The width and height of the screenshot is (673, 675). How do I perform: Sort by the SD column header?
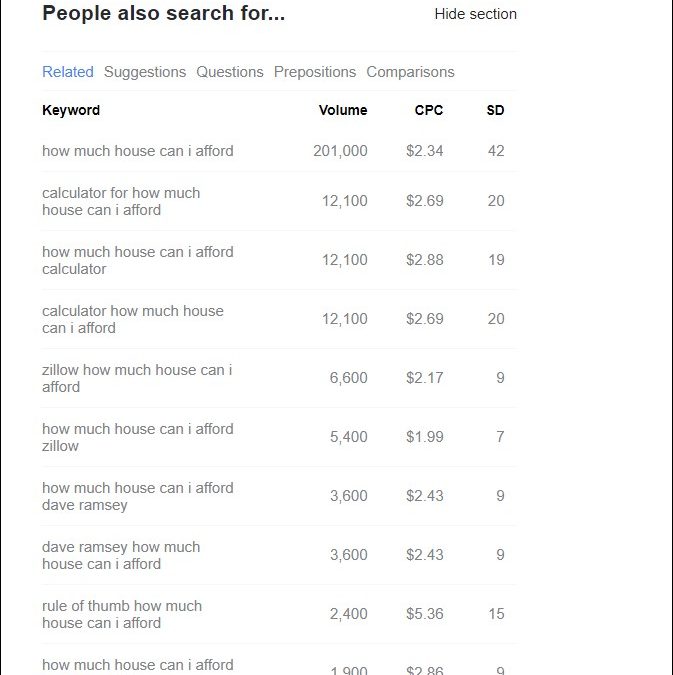495,110
